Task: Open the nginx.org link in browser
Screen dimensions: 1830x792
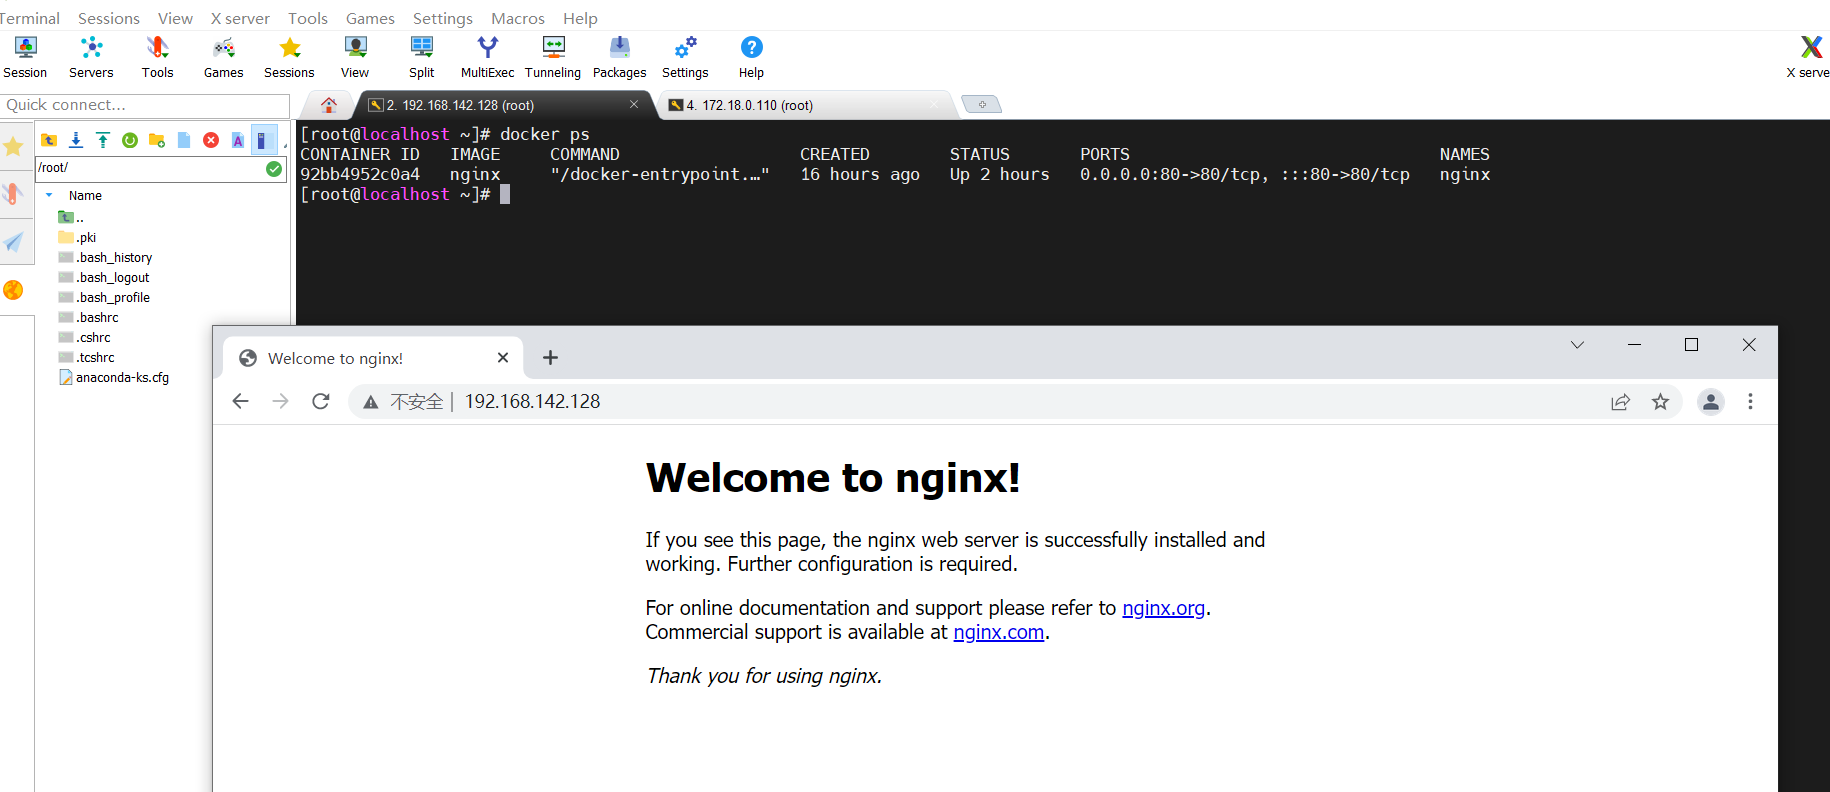Action: (1163, 608)
